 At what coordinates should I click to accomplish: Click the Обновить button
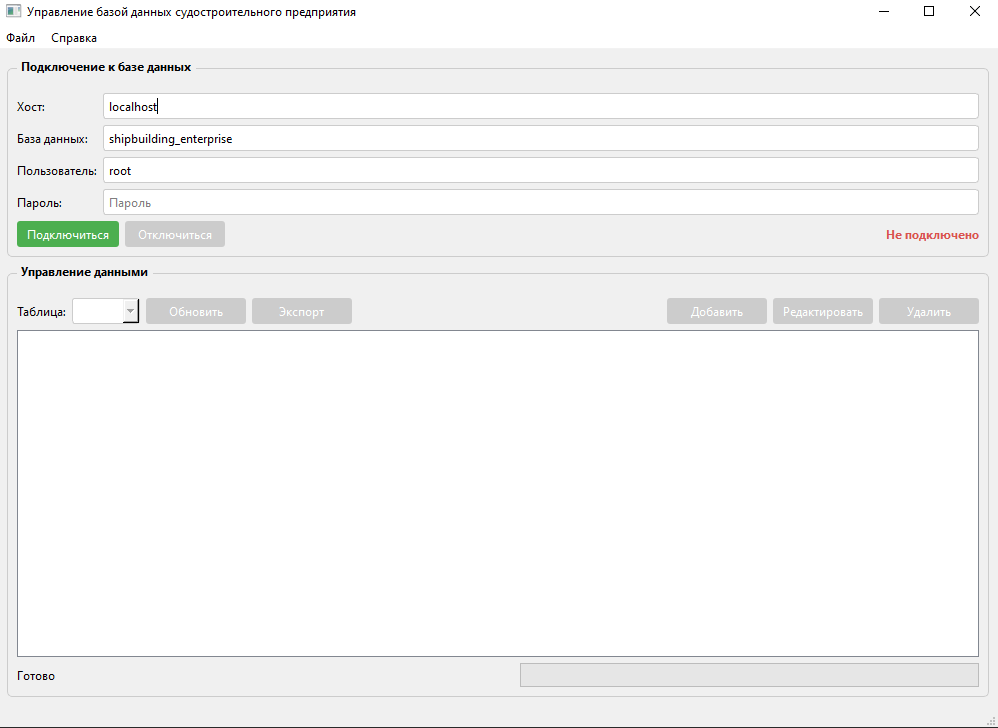coord(196,311)
